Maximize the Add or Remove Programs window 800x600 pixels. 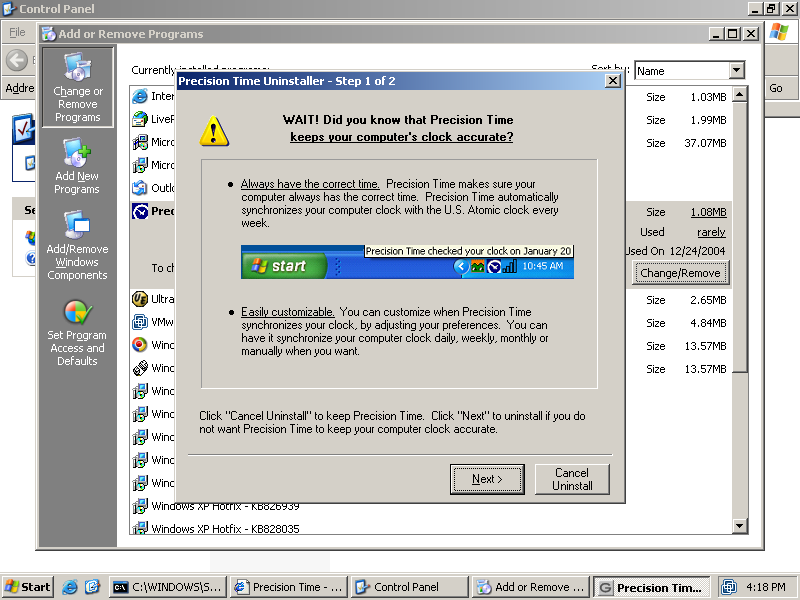pyautogui.click(x=733, y=34)
